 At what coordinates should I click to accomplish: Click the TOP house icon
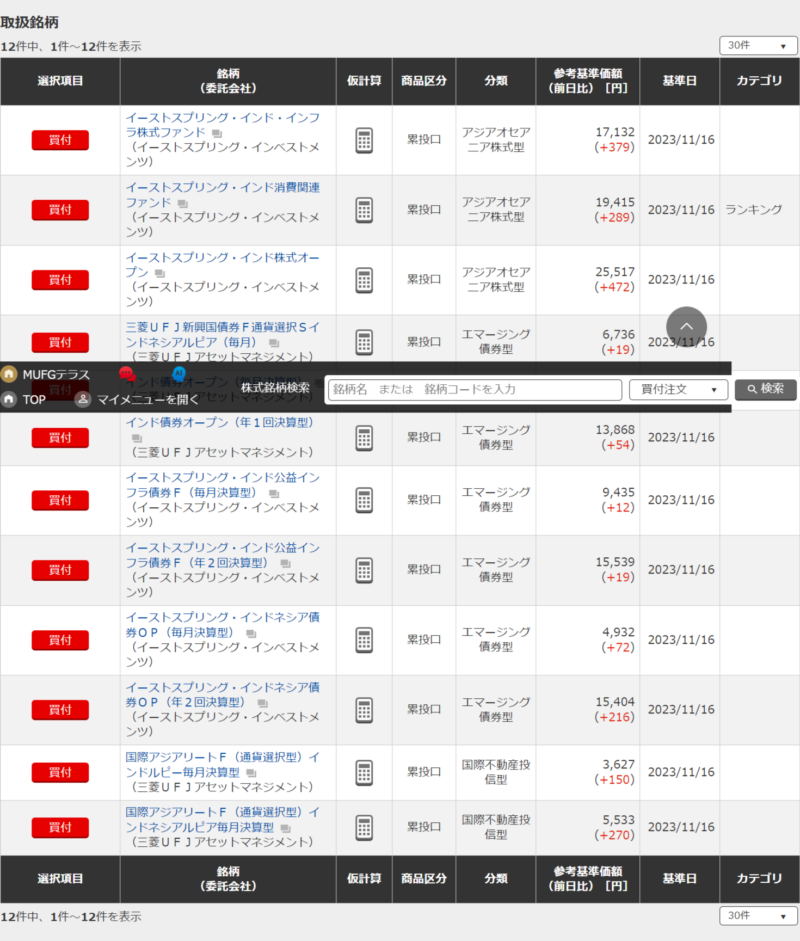pyautogui.click(x=9, y=399)
